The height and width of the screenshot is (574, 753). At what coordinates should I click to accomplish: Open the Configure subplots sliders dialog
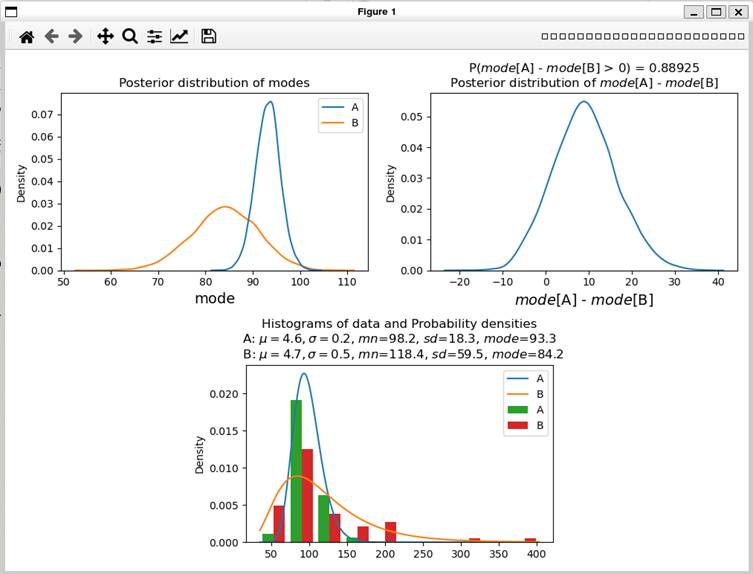click(154, 36)
